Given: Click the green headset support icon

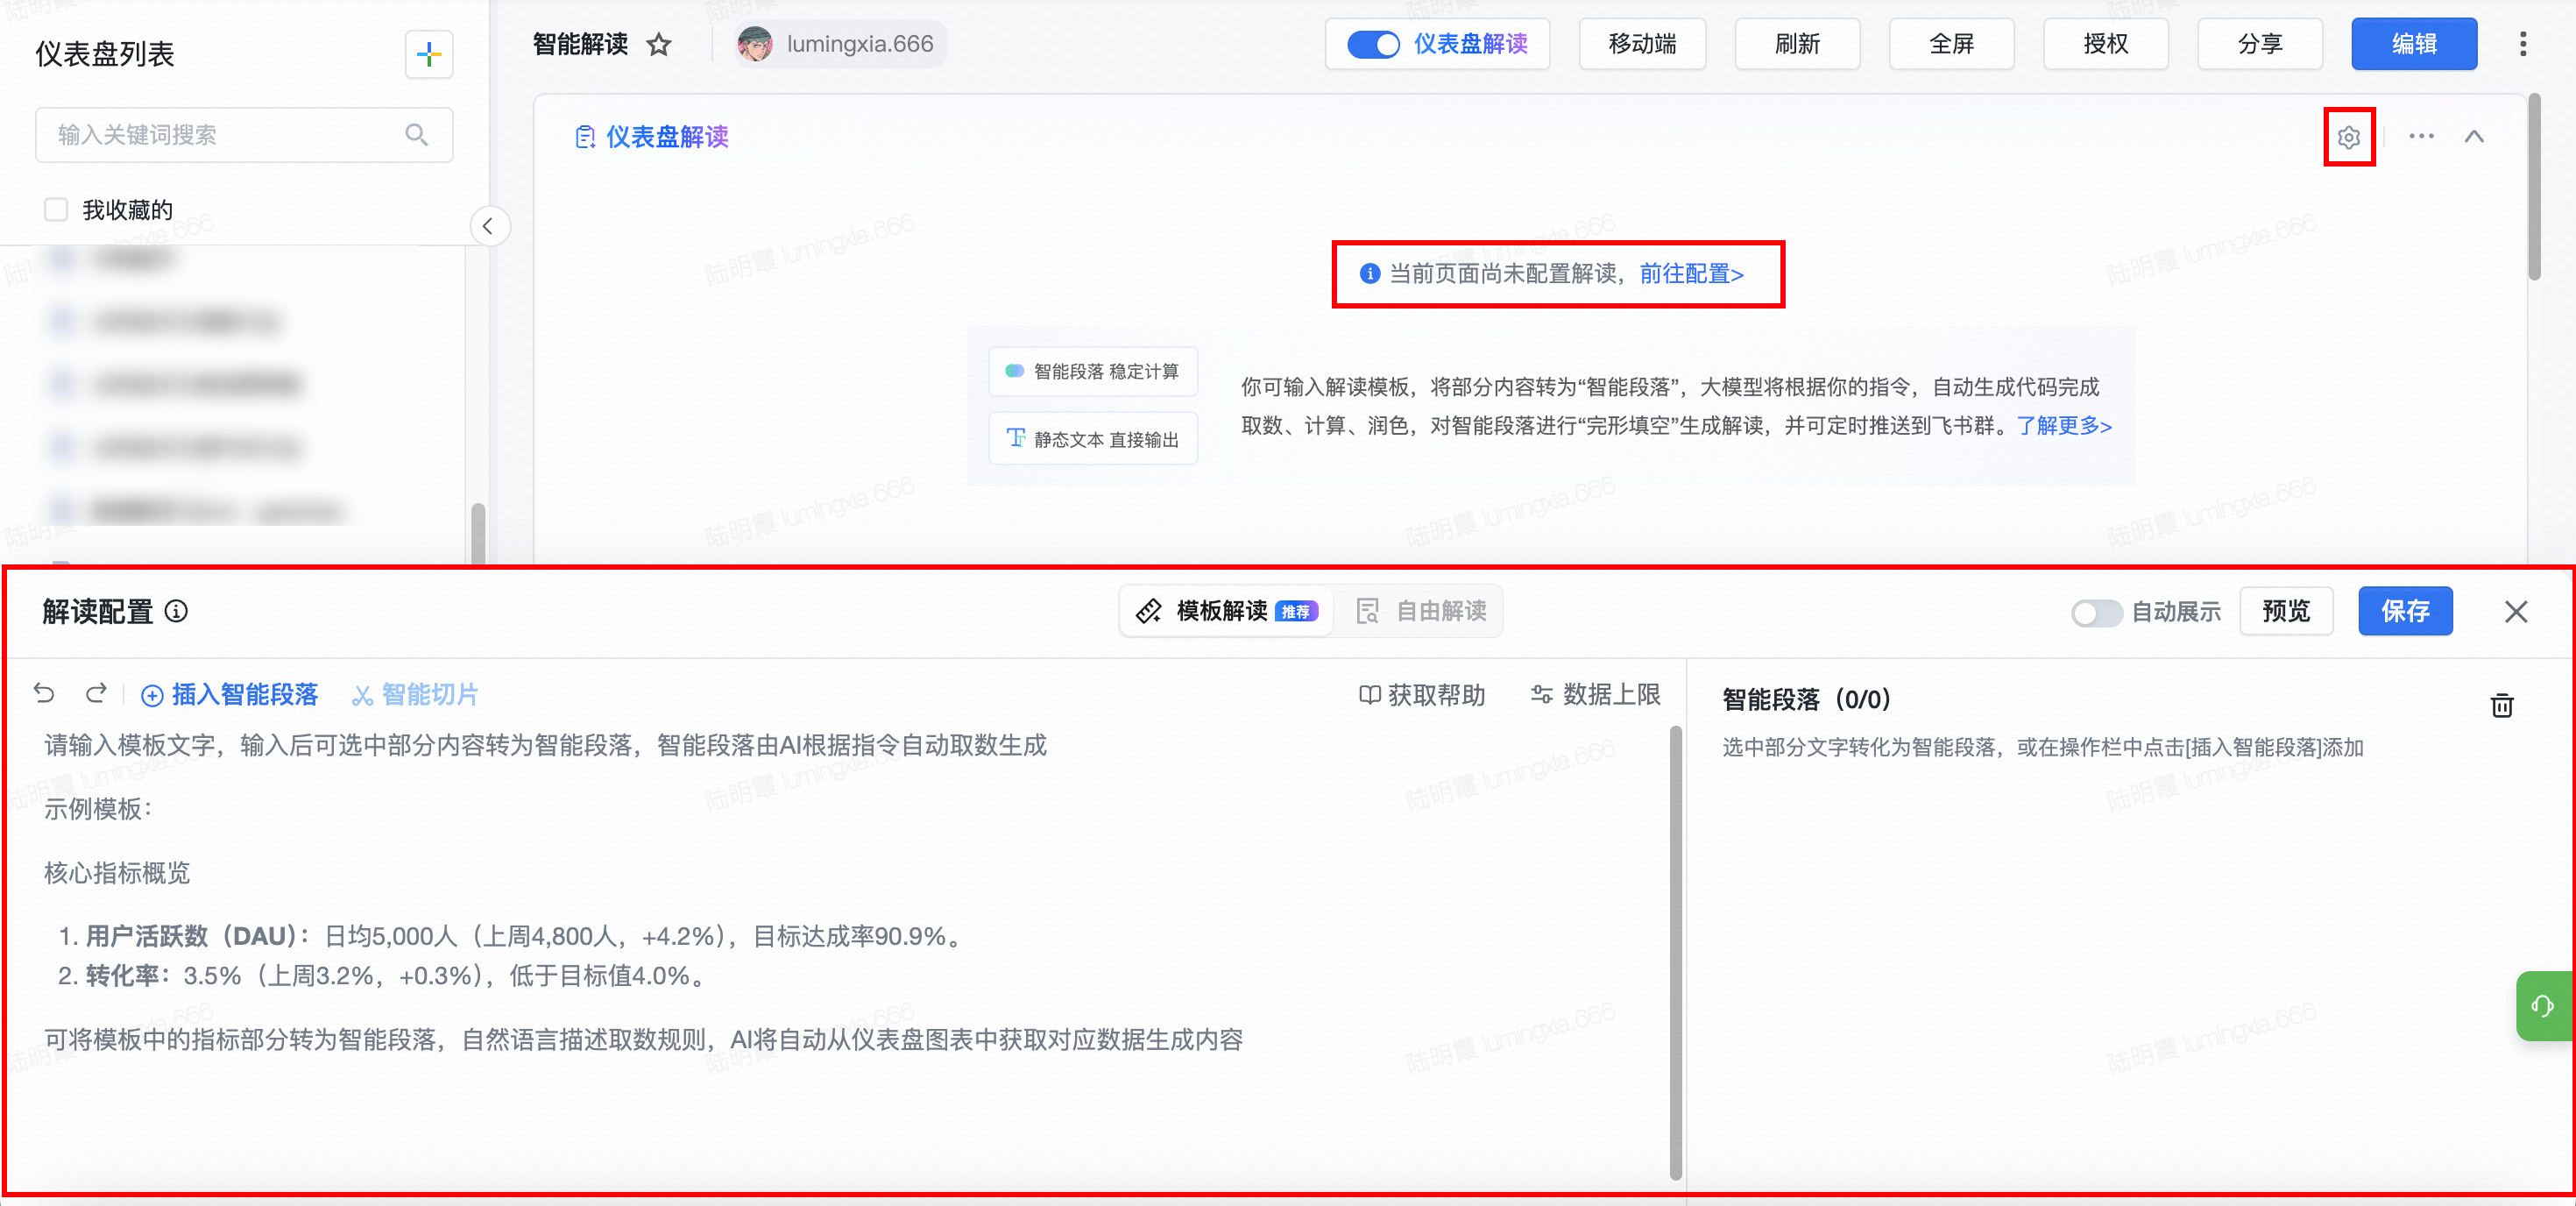Looking at the screenshot, I should coord(2542,1005).
